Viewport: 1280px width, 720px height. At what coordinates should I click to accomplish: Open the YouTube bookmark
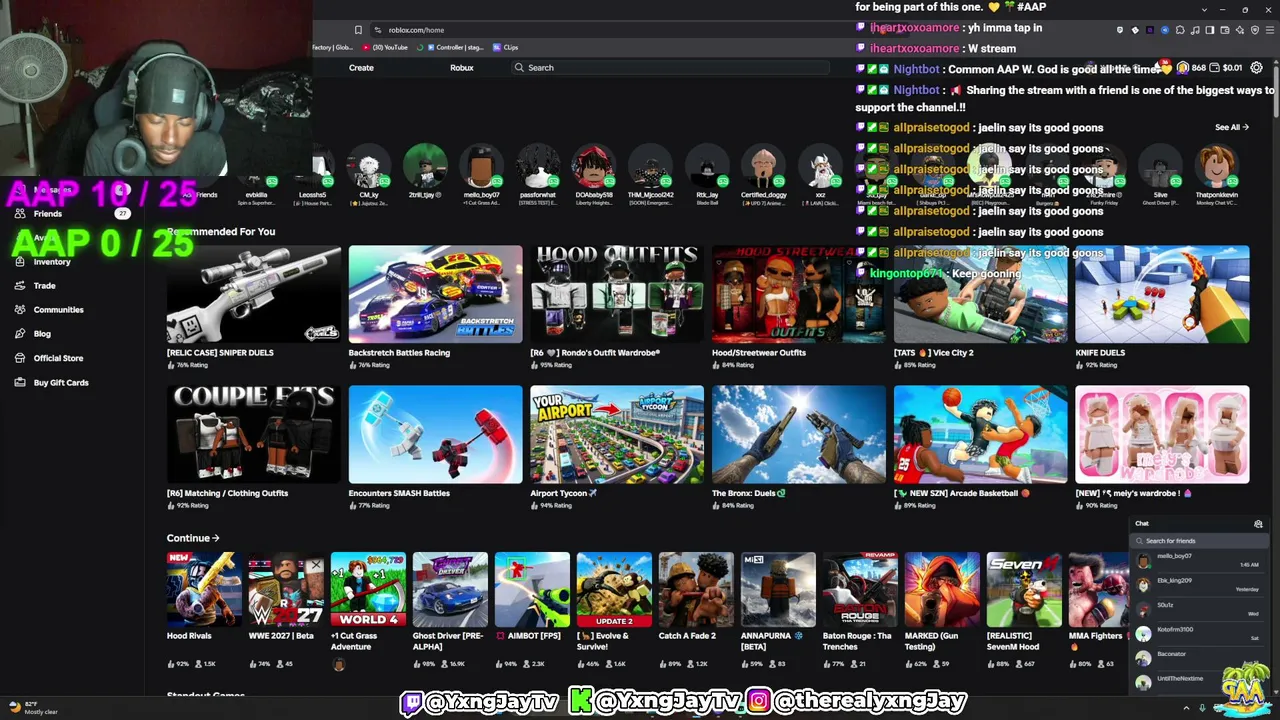click(x=385, y=47)
